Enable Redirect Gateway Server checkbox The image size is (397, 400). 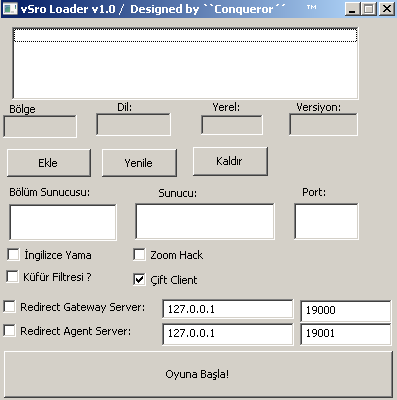[x=9, y=306]
